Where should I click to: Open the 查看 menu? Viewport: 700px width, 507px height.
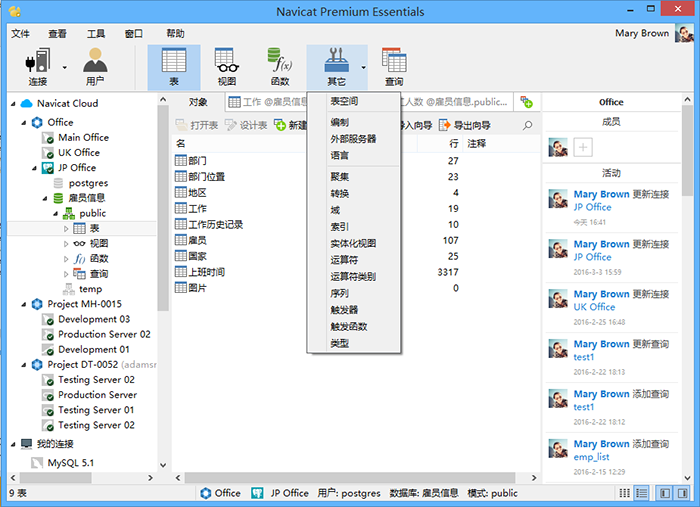point(58,33)
